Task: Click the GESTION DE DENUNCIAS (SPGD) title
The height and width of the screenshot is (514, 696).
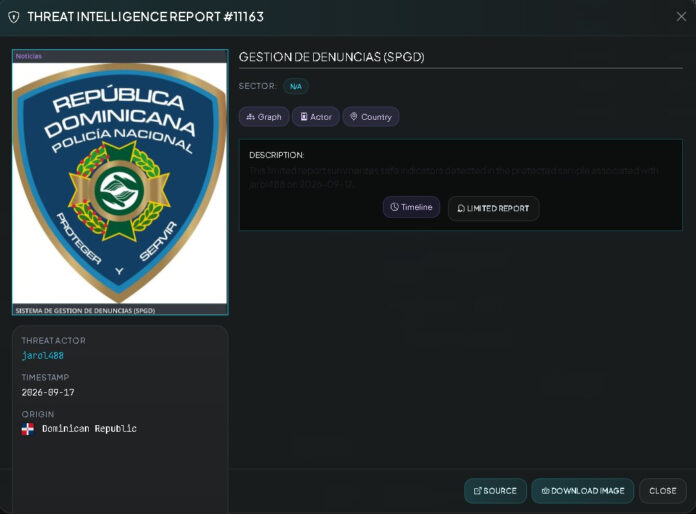Action: [332, 57]
